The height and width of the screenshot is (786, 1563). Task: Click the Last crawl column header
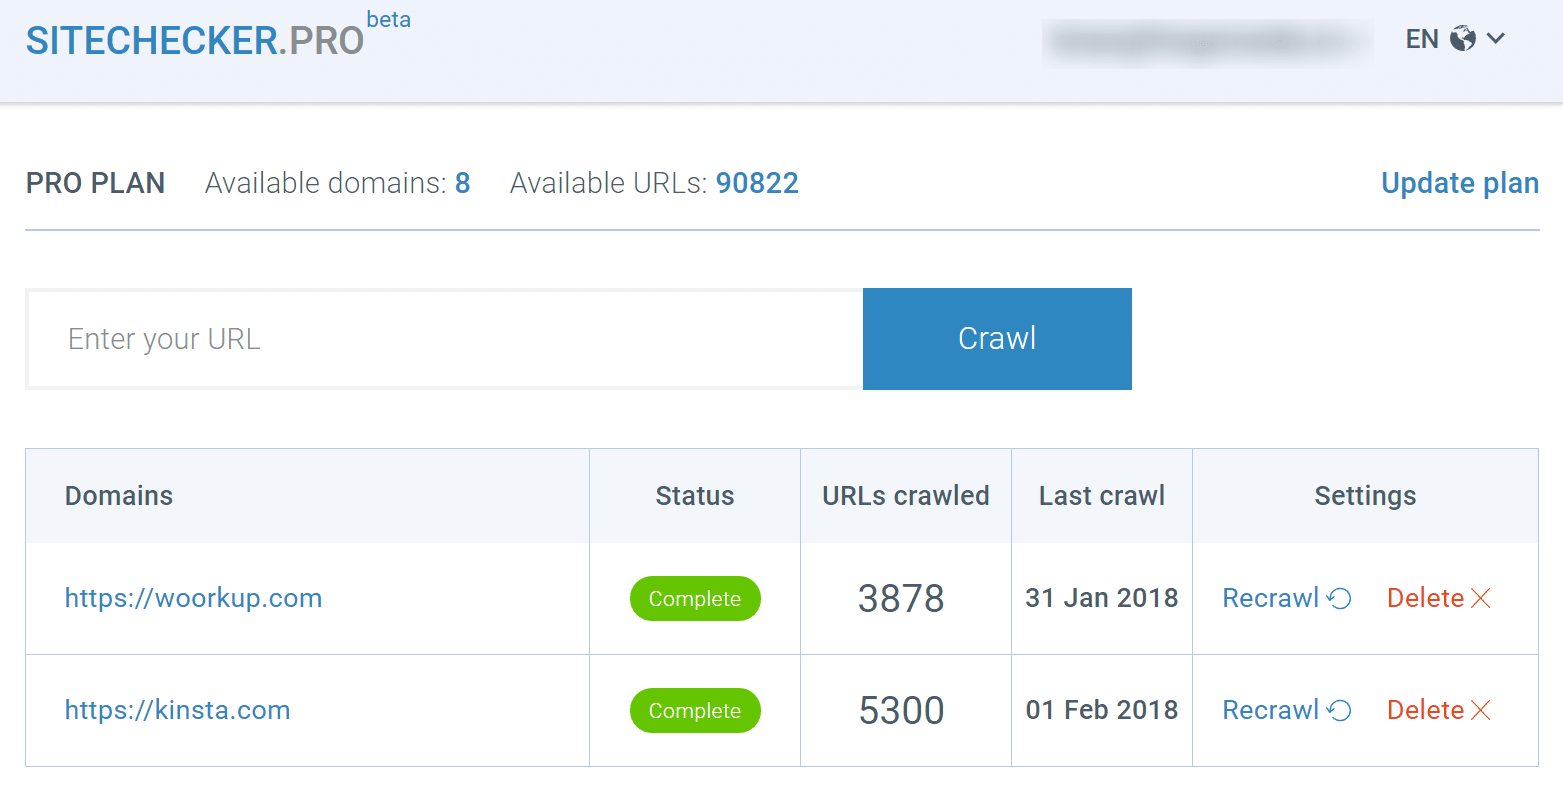pos(1102,496)
